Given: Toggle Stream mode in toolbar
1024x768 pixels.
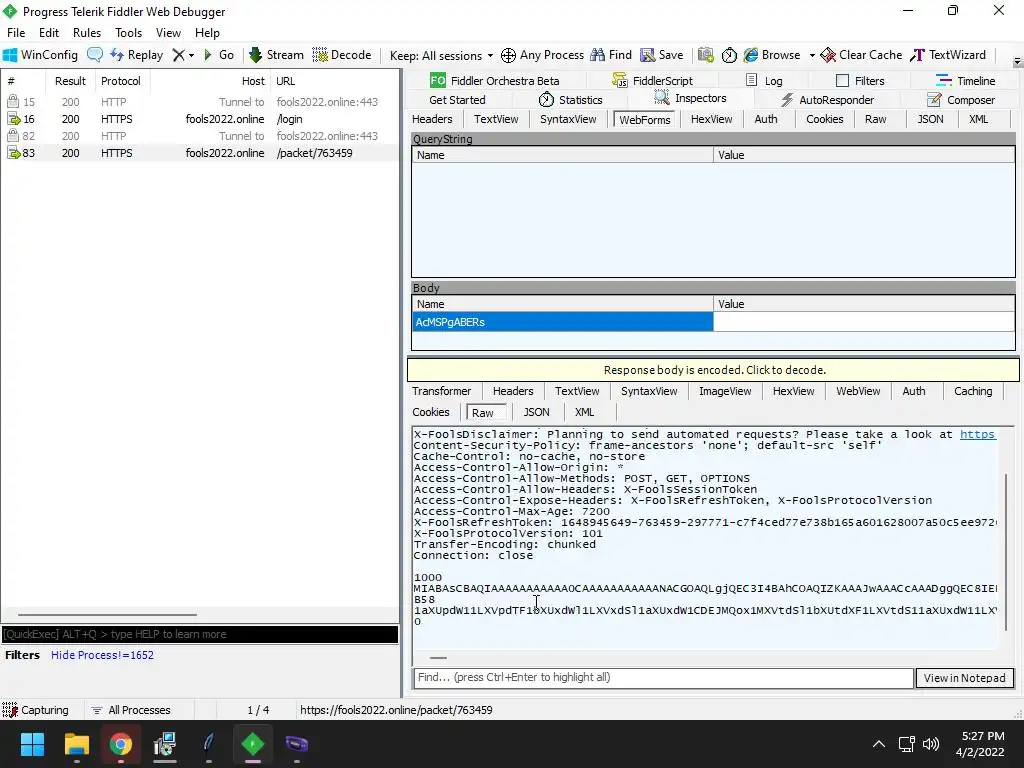Looking at the screenshot, I should [276, 55].
